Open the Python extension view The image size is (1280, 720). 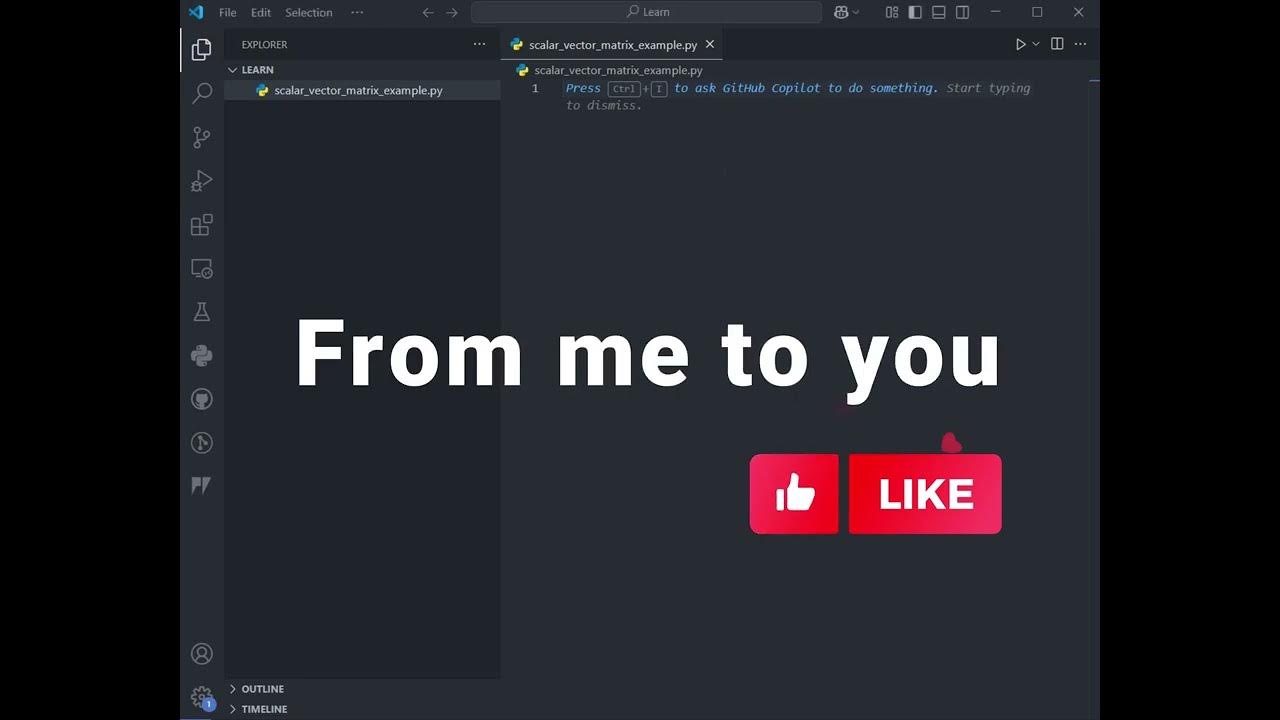202,355
